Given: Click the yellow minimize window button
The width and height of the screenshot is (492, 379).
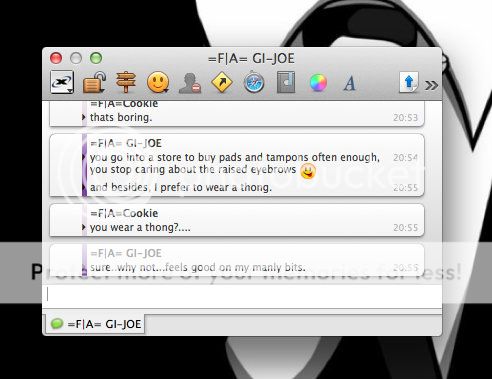Looking at the screenshot, I should [x=76, y=58].
